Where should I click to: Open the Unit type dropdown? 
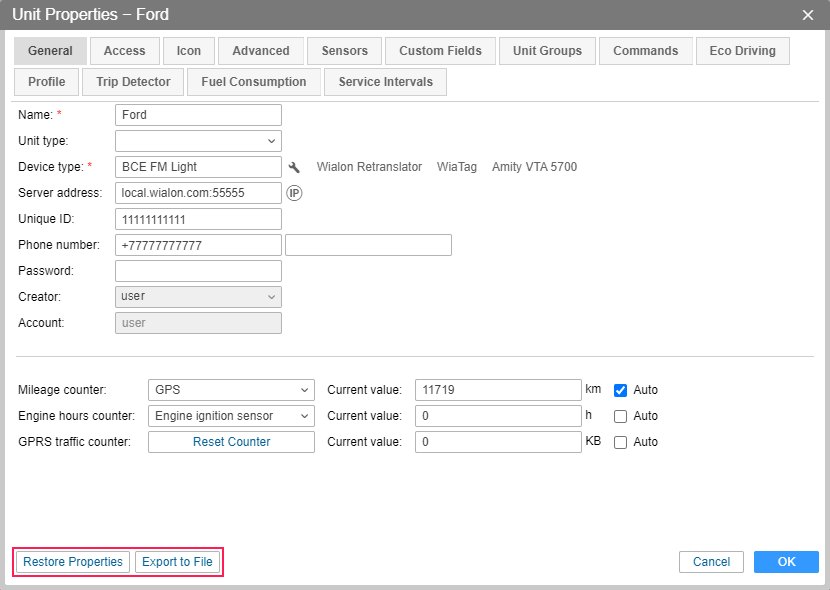pyautogui.click(x=198, y=141)
